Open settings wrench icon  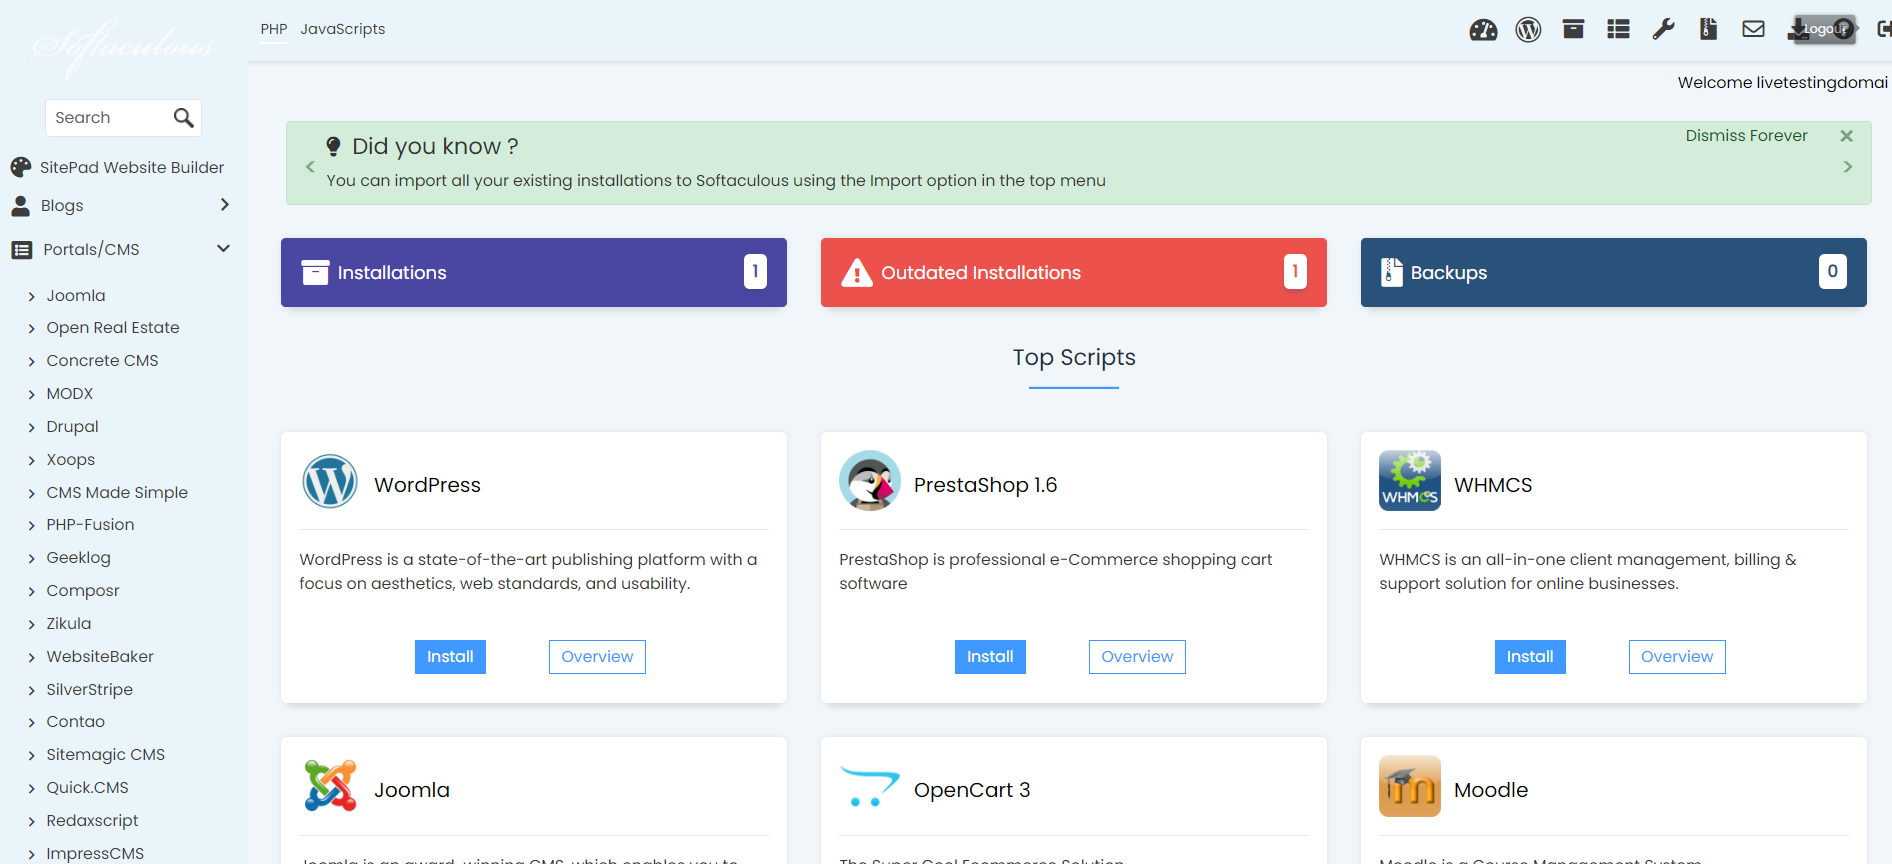(1663, 29)
